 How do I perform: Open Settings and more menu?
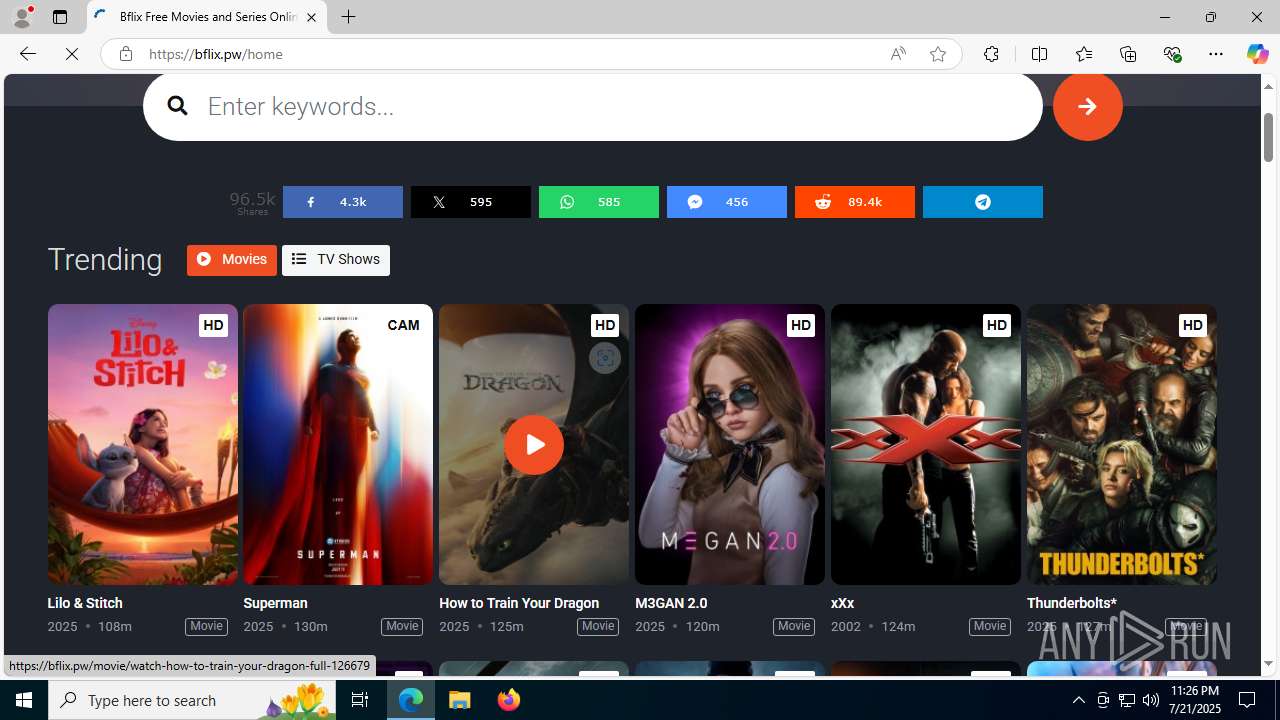click(1216, 54)
